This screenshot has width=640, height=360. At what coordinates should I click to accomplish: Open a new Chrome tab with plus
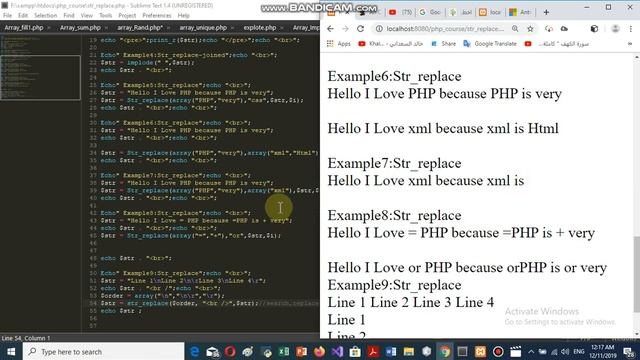[x=546, y=12]
